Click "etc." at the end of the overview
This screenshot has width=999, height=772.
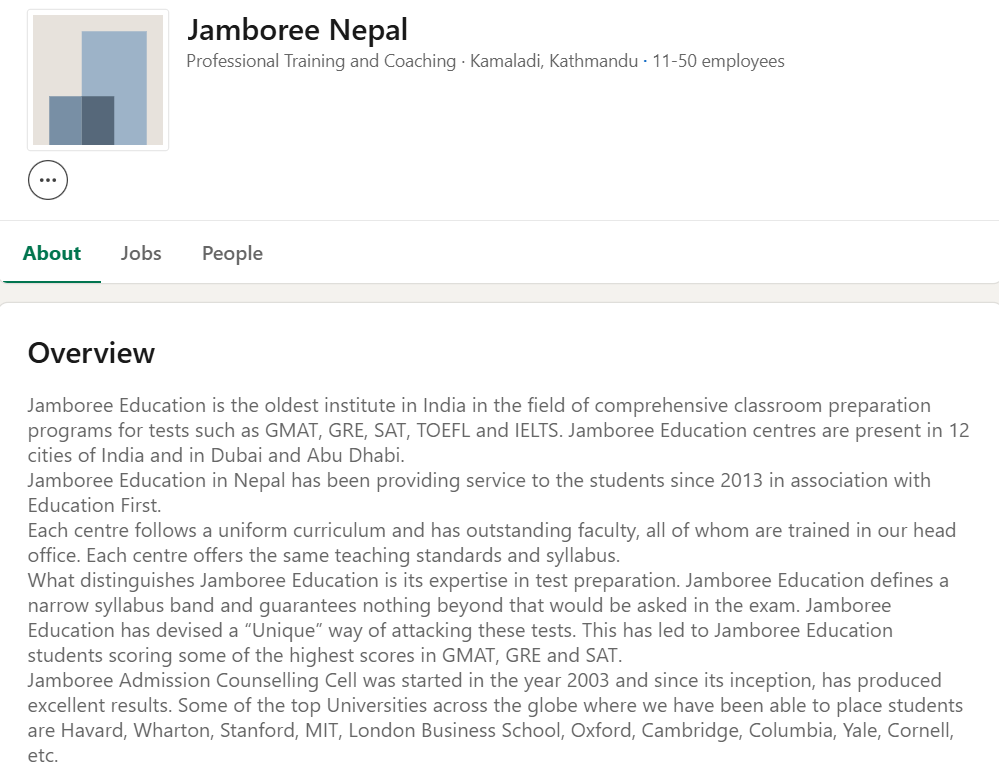pyautogui.click(x=43, y=755)
